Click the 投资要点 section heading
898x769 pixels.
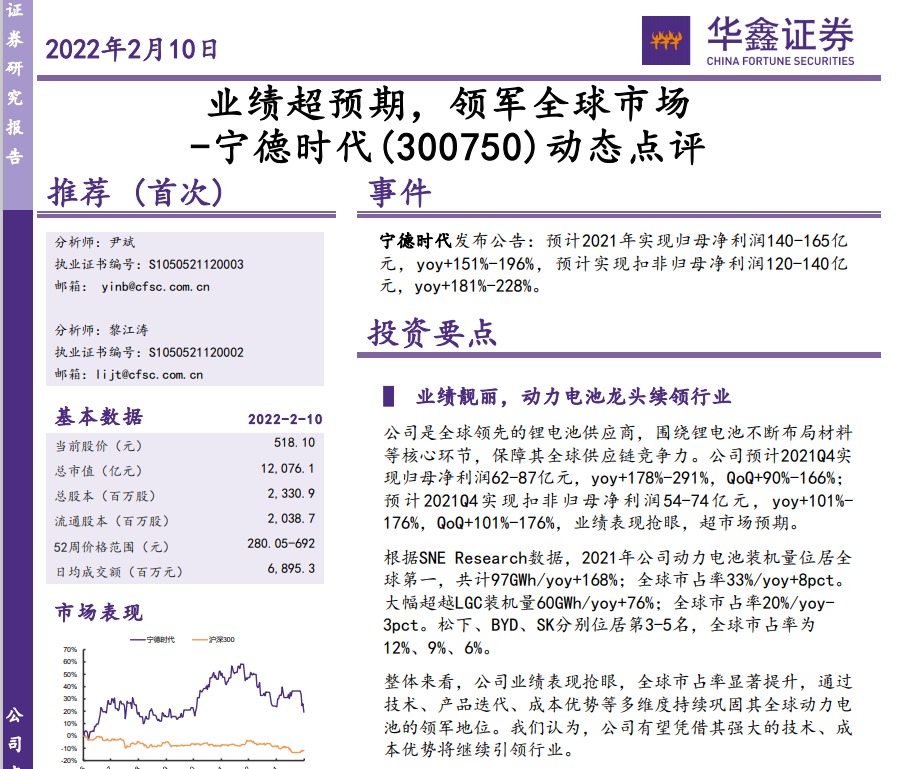432,333
